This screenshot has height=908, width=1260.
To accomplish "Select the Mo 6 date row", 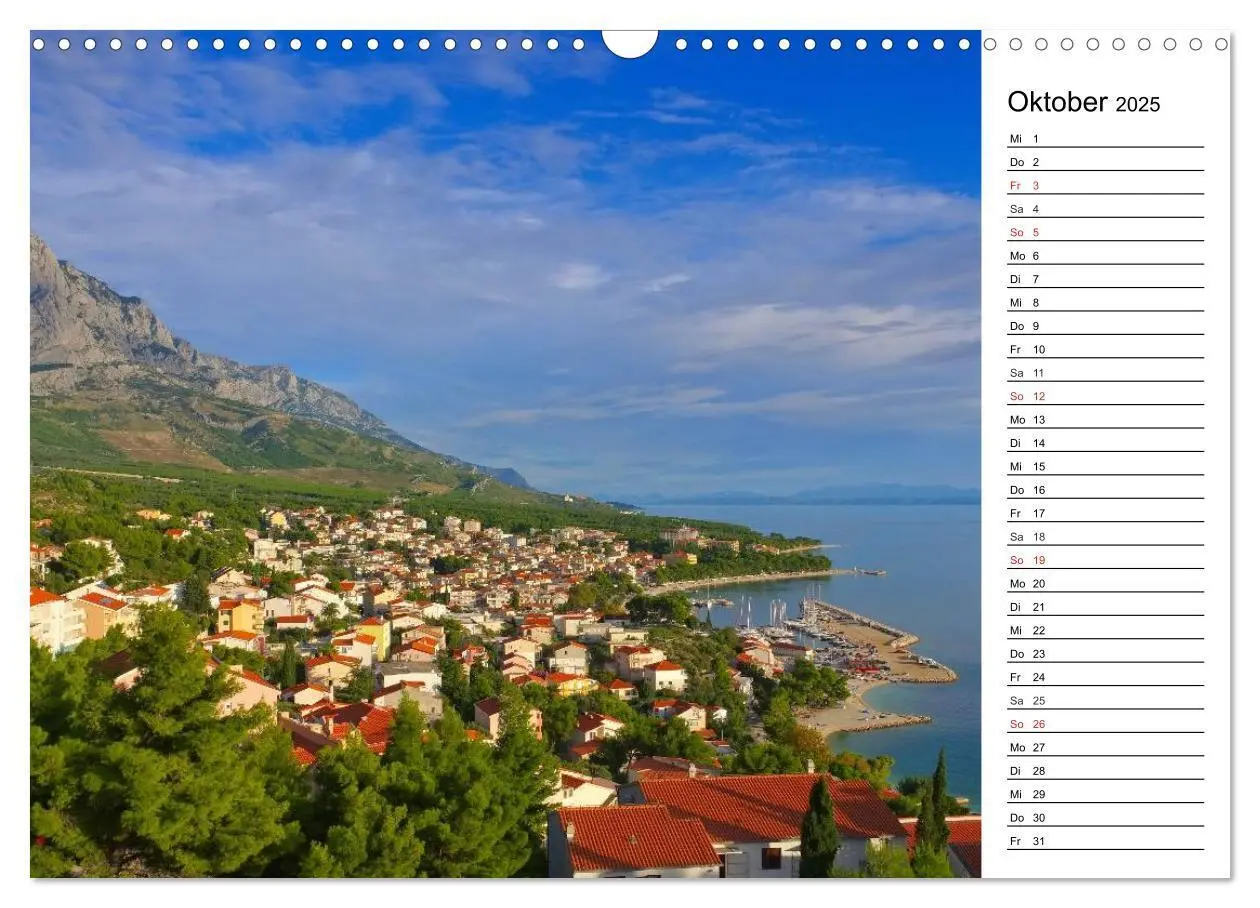I will tap(1105, 255).
